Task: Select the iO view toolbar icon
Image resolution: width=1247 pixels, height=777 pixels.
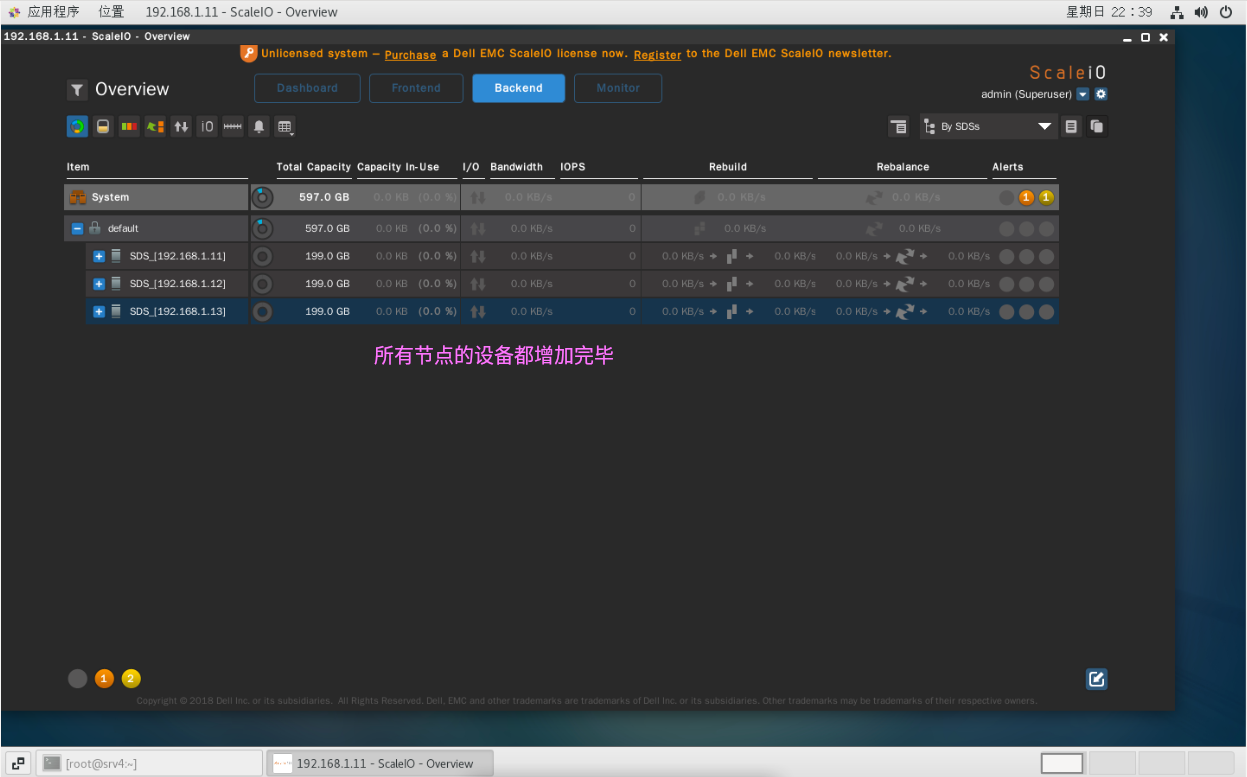Action: pyautogui.click(x=207, y=127)
